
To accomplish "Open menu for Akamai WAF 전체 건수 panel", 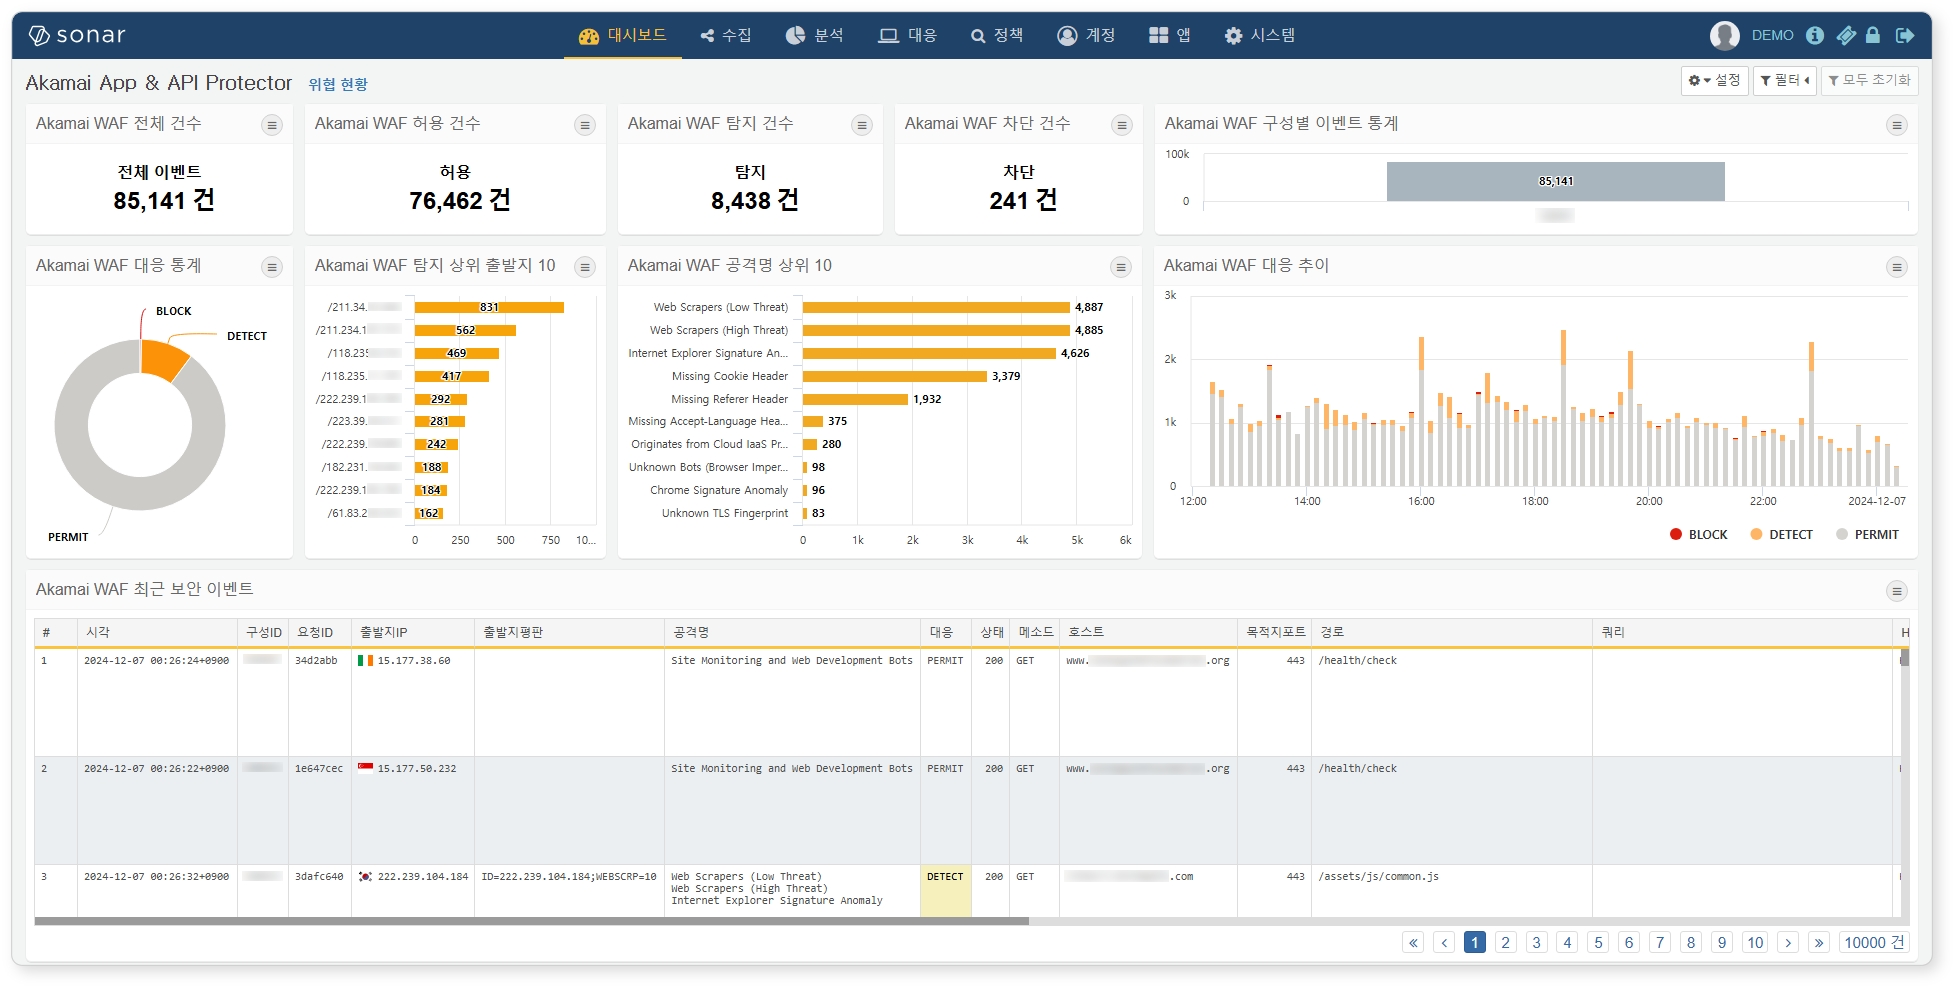I will coord(272,125).
